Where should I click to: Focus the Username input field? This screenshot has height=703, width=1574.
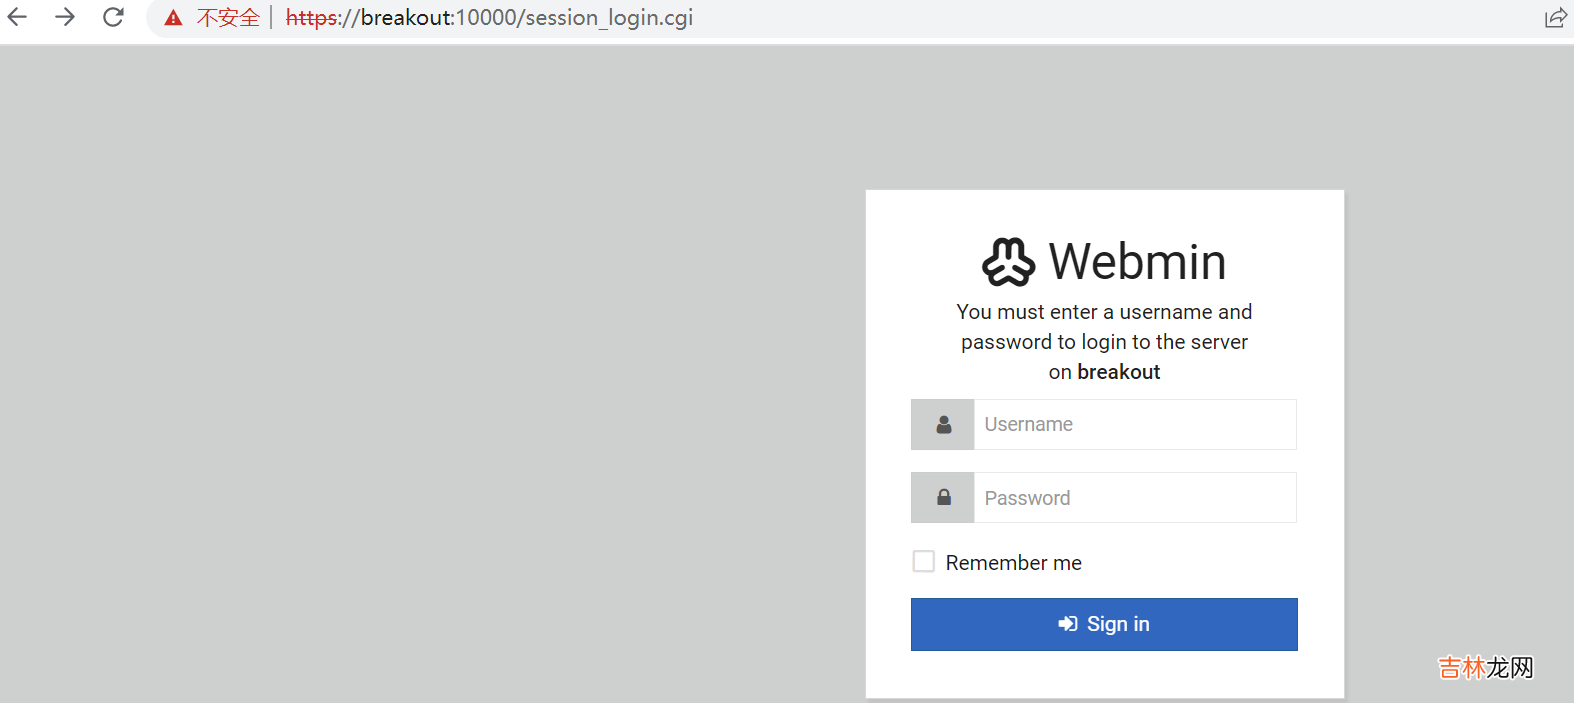pyautogui.click(x=1134, y=425)
